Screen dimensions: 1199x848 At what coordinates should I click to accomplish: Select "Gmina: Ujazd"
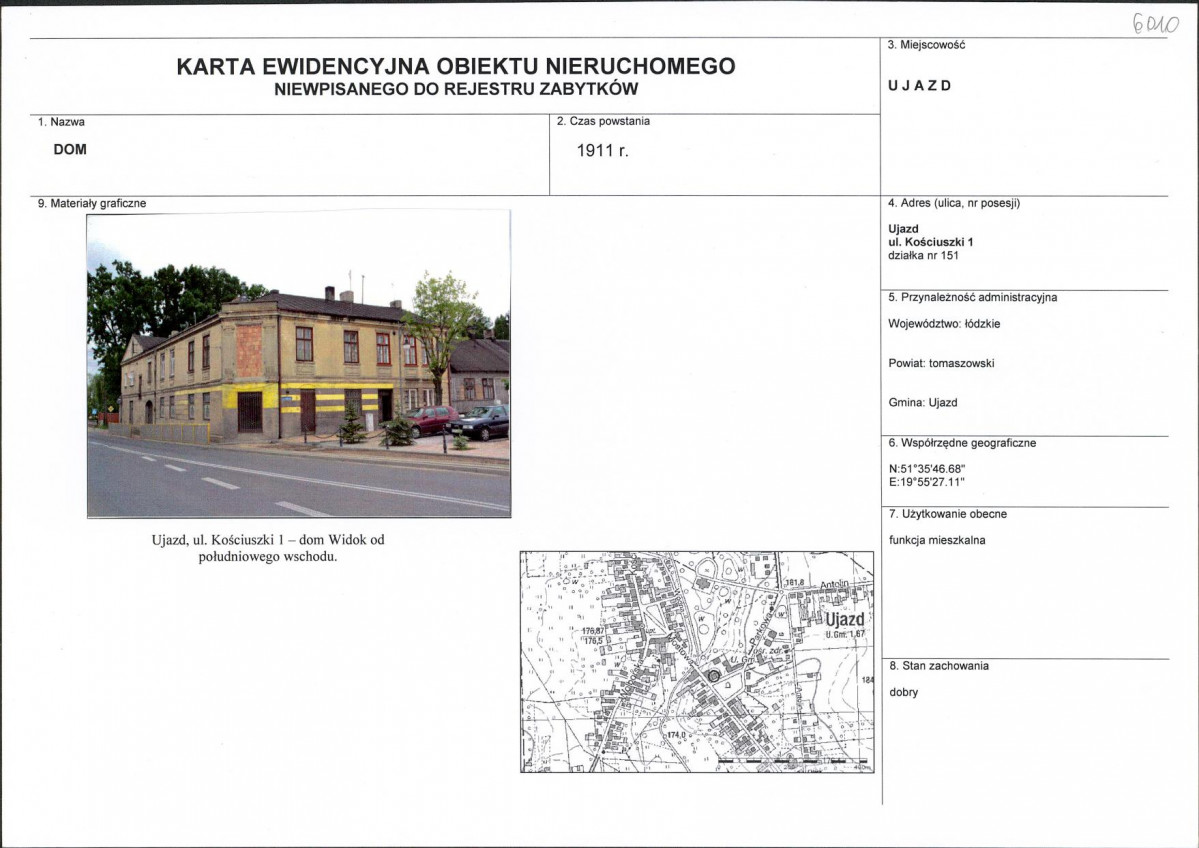click(x=923, y=402)
